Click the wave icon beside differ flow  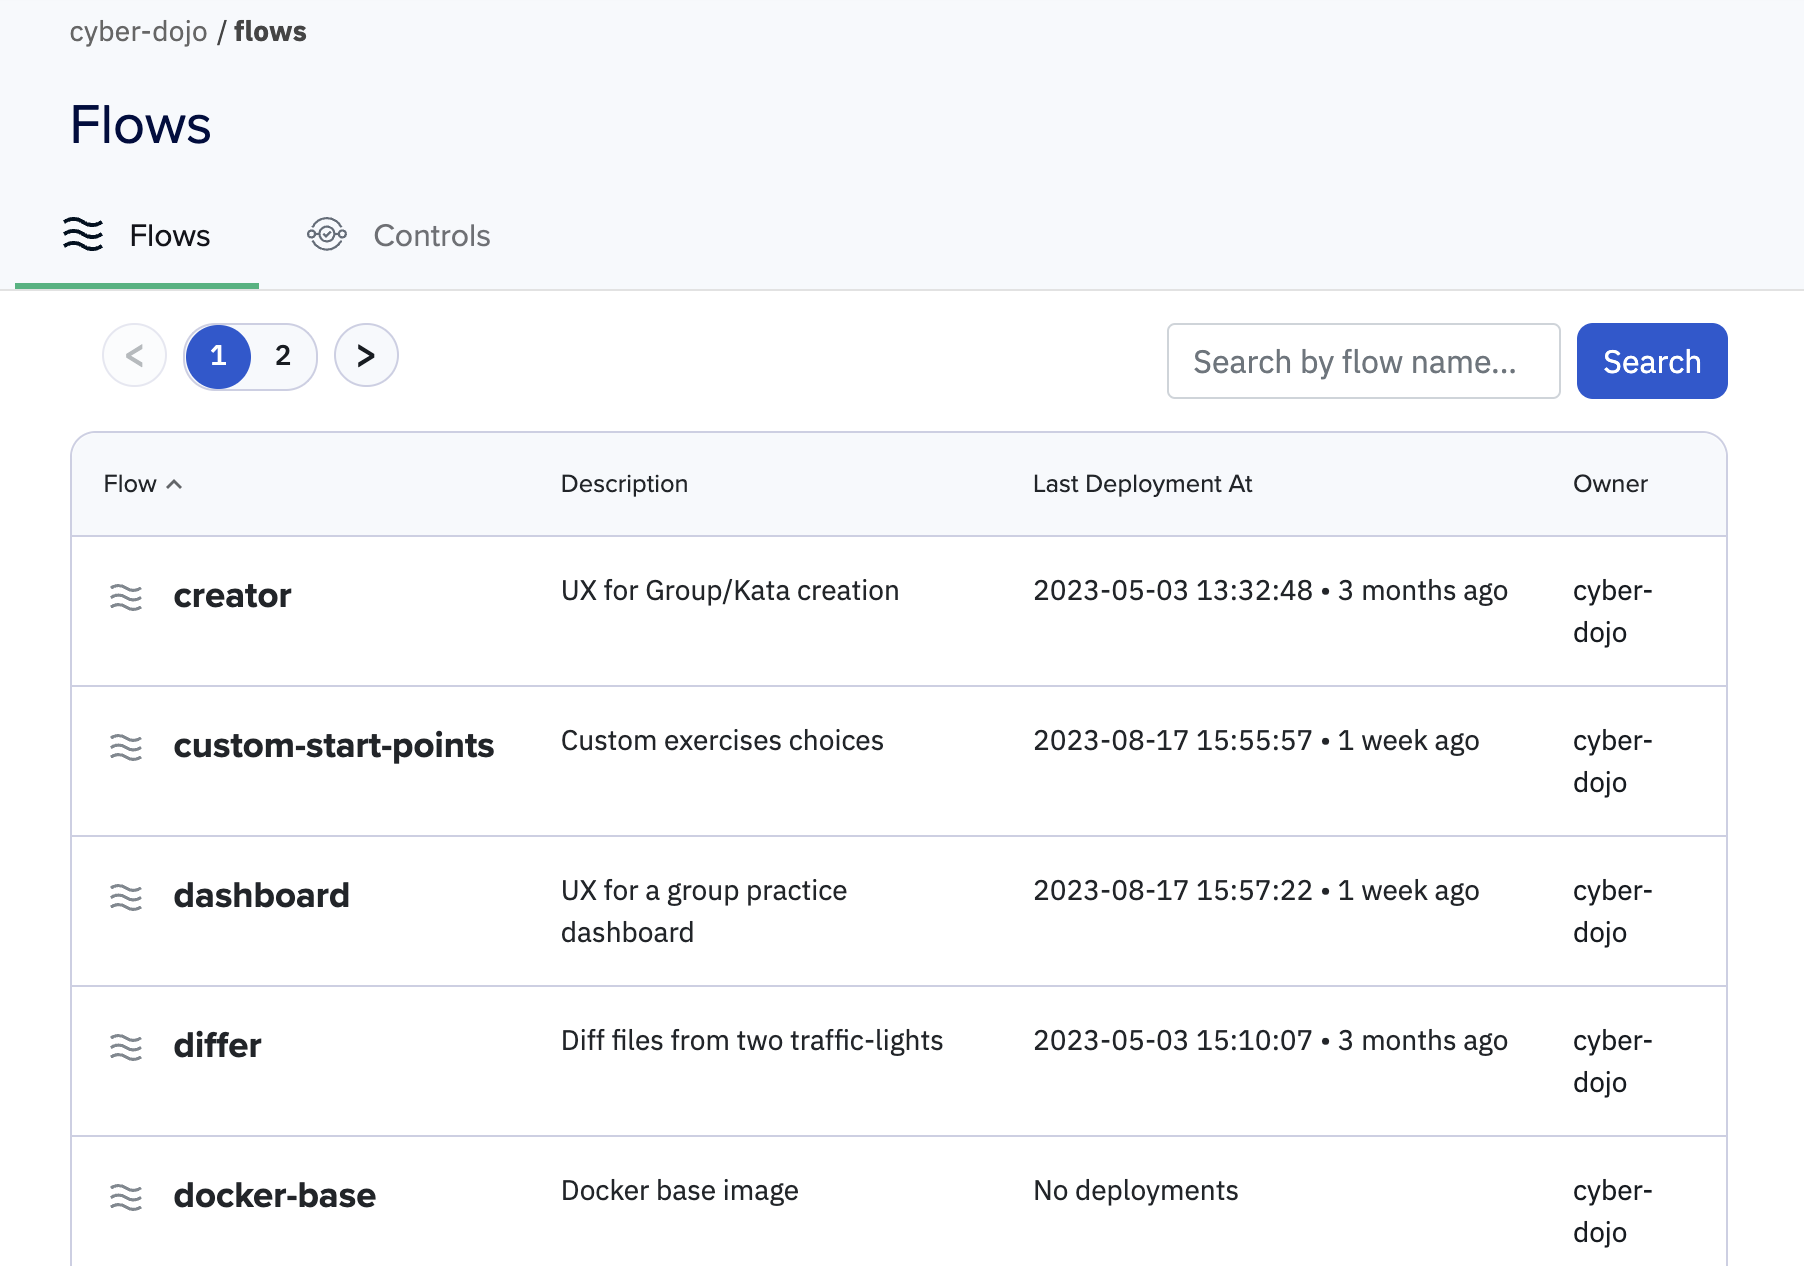[126, 1047]
